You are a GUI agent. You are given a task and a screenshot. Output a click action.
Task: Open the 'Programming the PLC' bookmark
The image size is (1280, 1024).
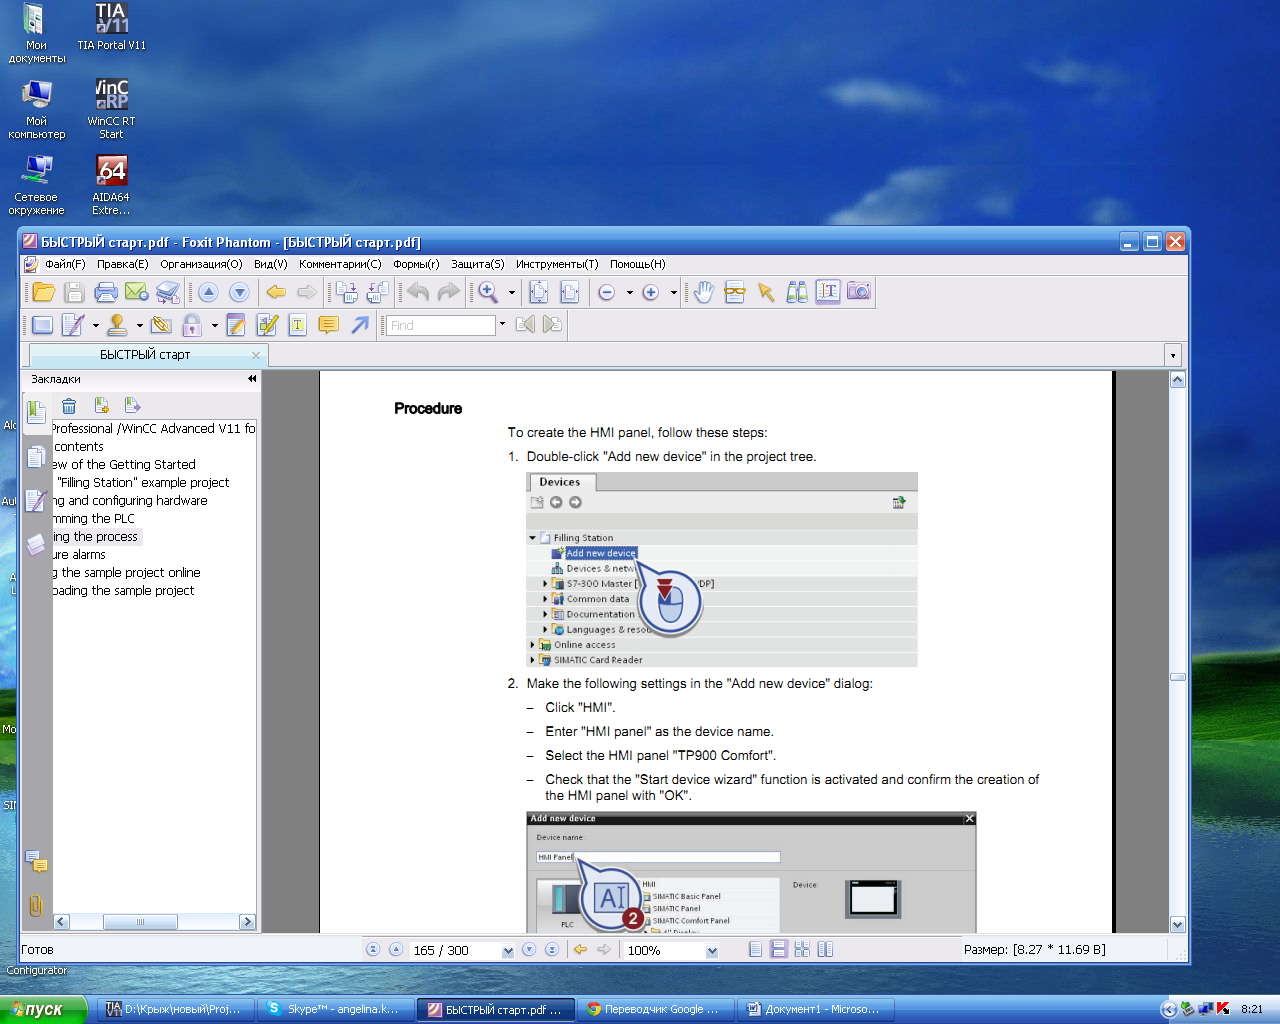(x=93, y=518)
